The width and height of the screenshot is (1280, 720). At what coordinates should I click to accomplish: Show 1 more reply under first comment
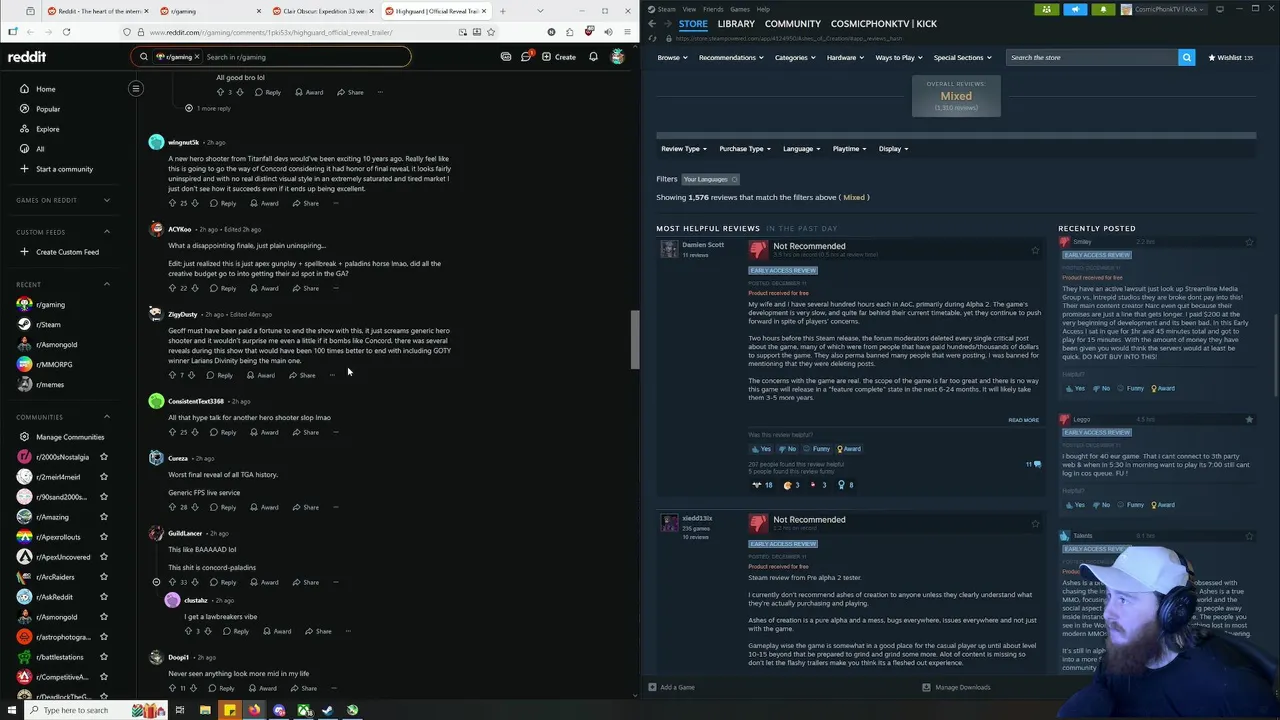coord(208,108)
